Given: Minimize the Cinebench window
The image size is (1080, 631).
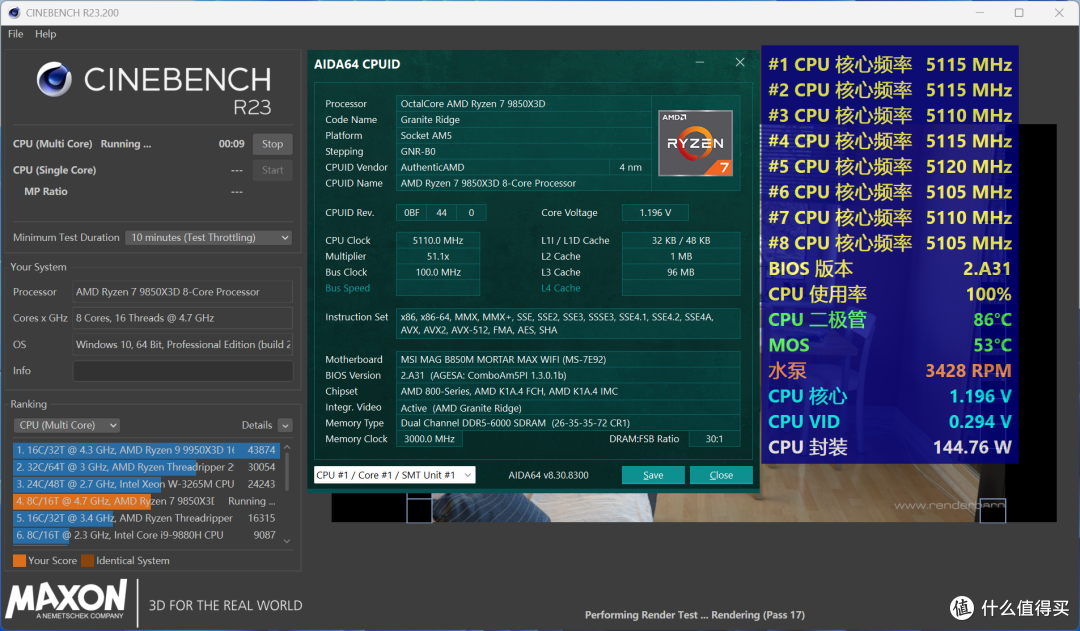Looking at the screenshot, I should (979, 12).
